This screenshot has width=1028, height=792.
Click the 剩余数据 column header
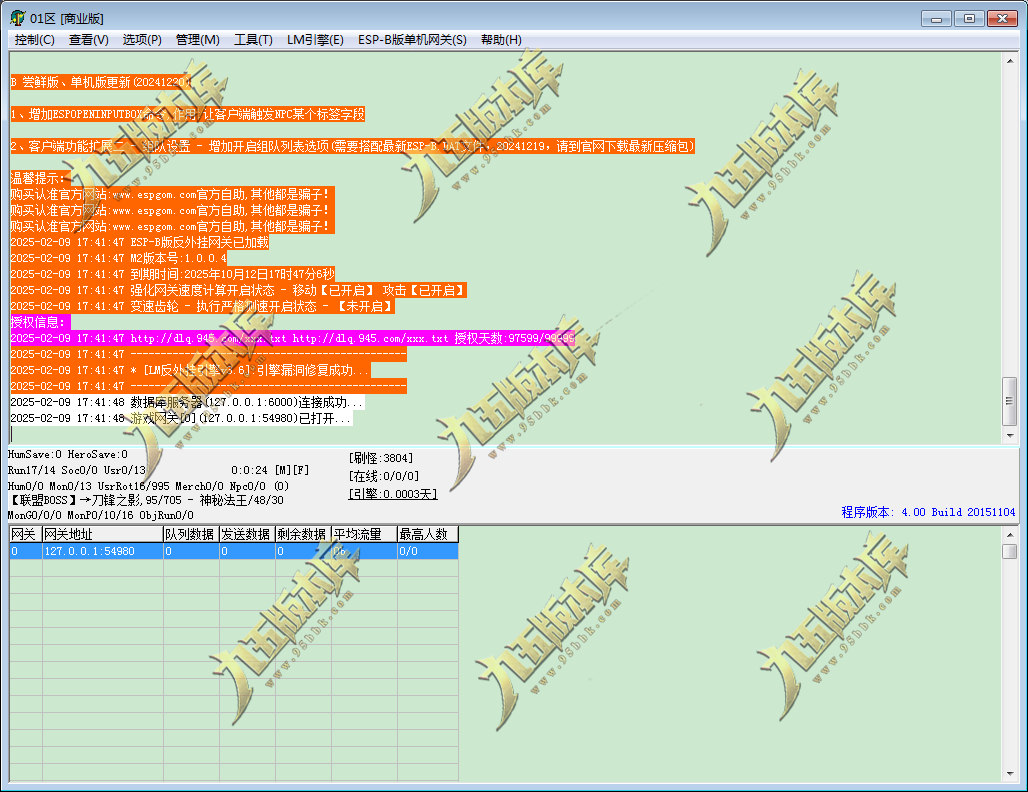[303, 534]
